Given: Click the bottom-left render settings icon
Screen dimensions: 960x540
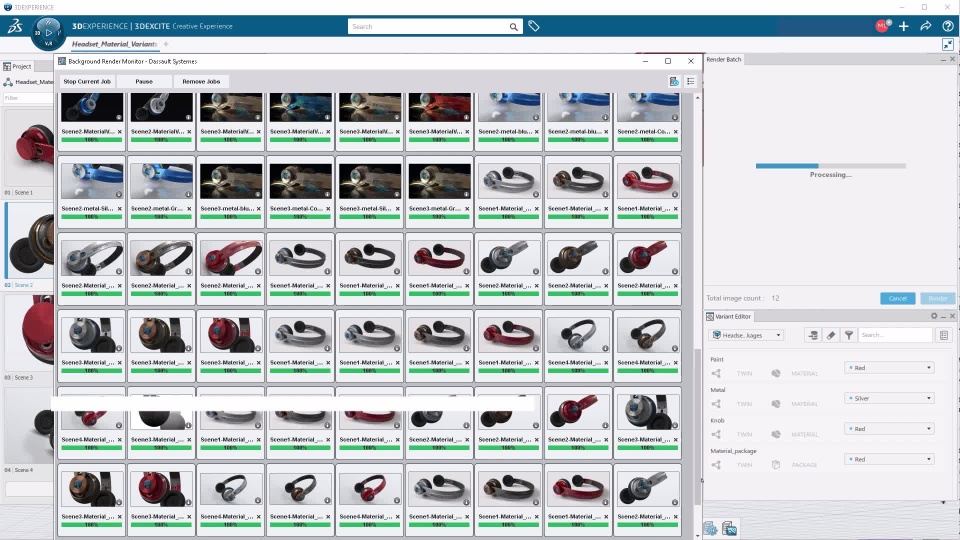Looking at the screenshot, I should click(x=710, y=528).
